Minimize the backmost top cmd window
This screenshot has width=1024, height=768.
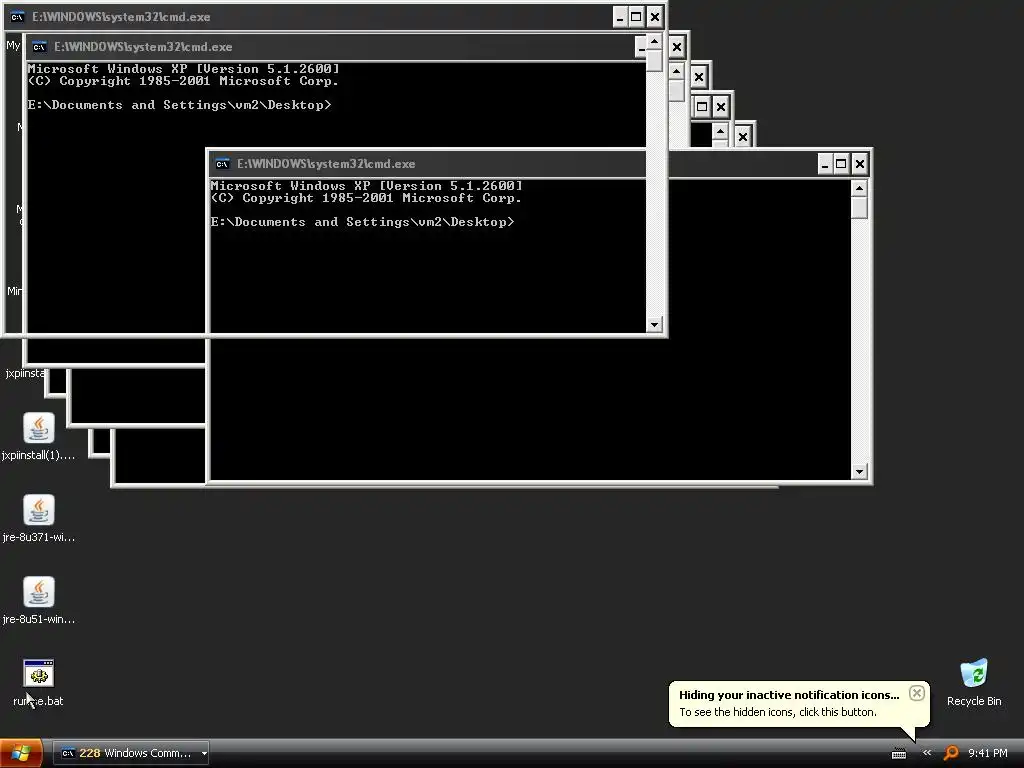[620, 17]
